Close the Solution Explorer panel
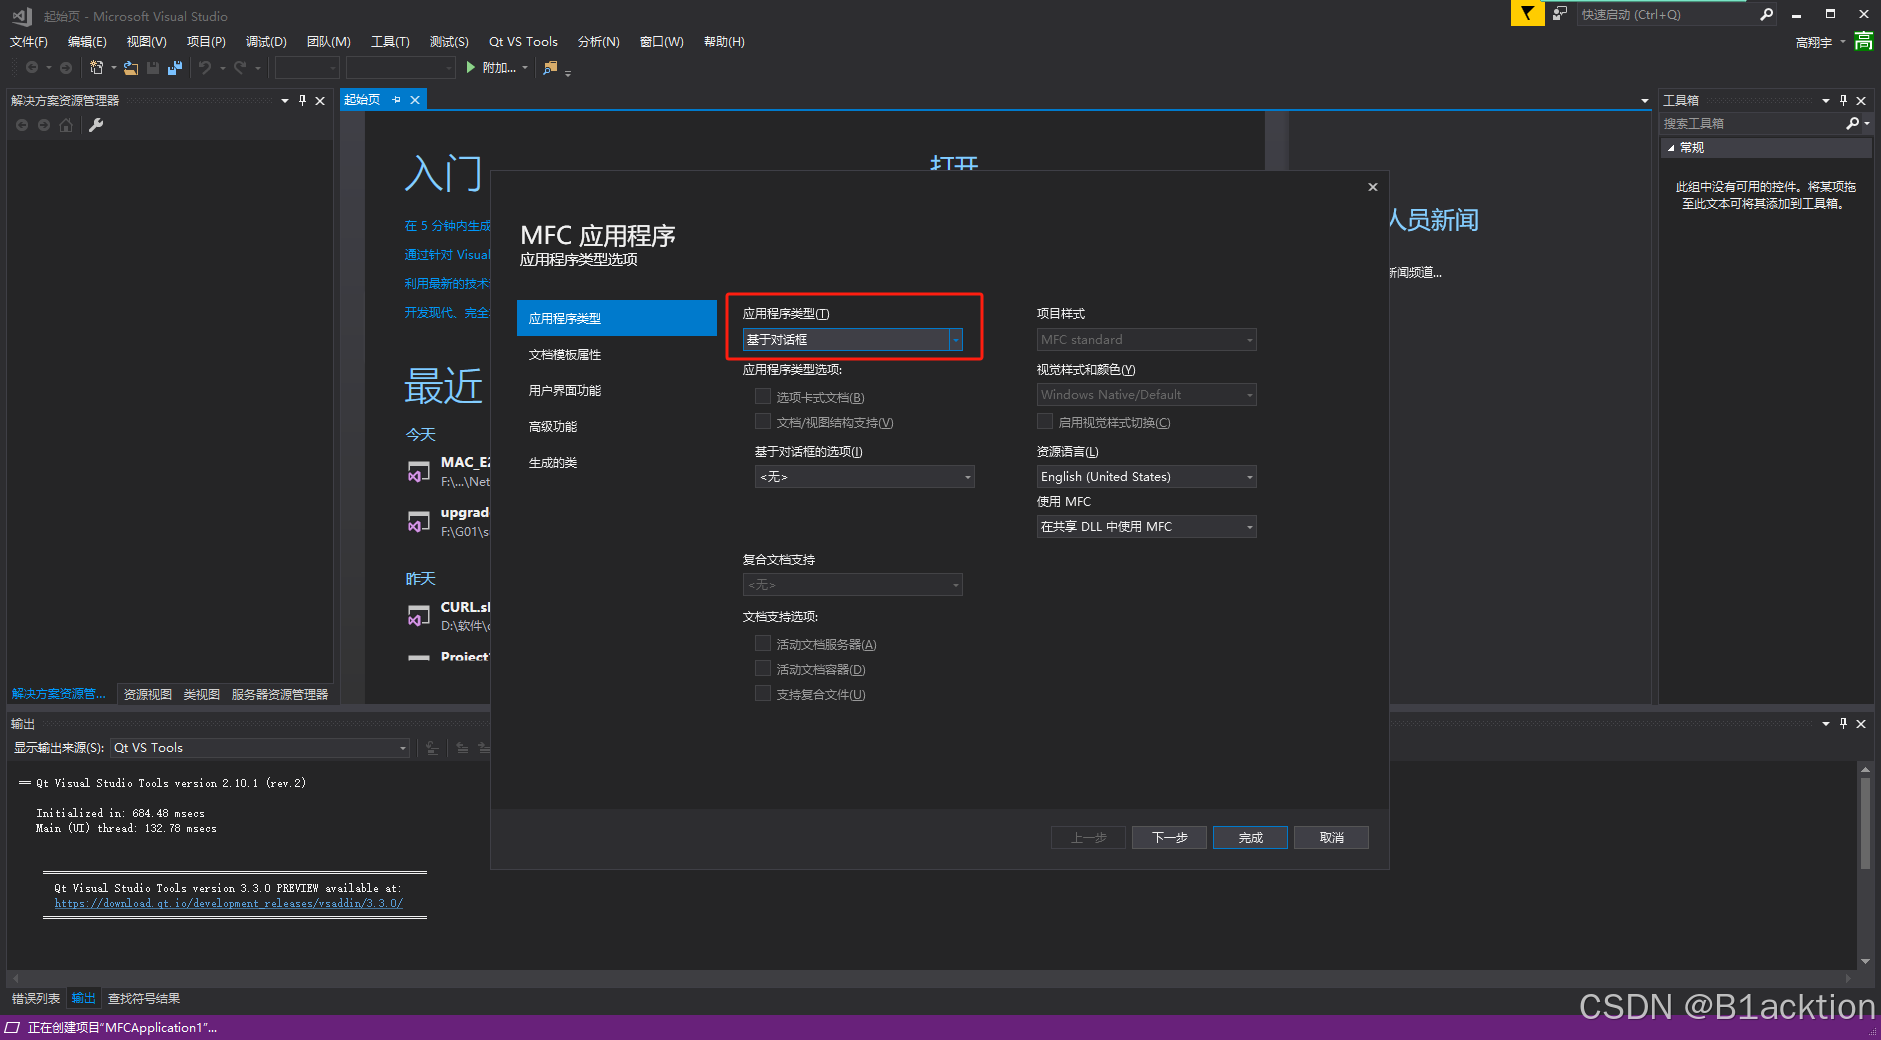Screen dimensions: 1881x1040 point(320,100)
